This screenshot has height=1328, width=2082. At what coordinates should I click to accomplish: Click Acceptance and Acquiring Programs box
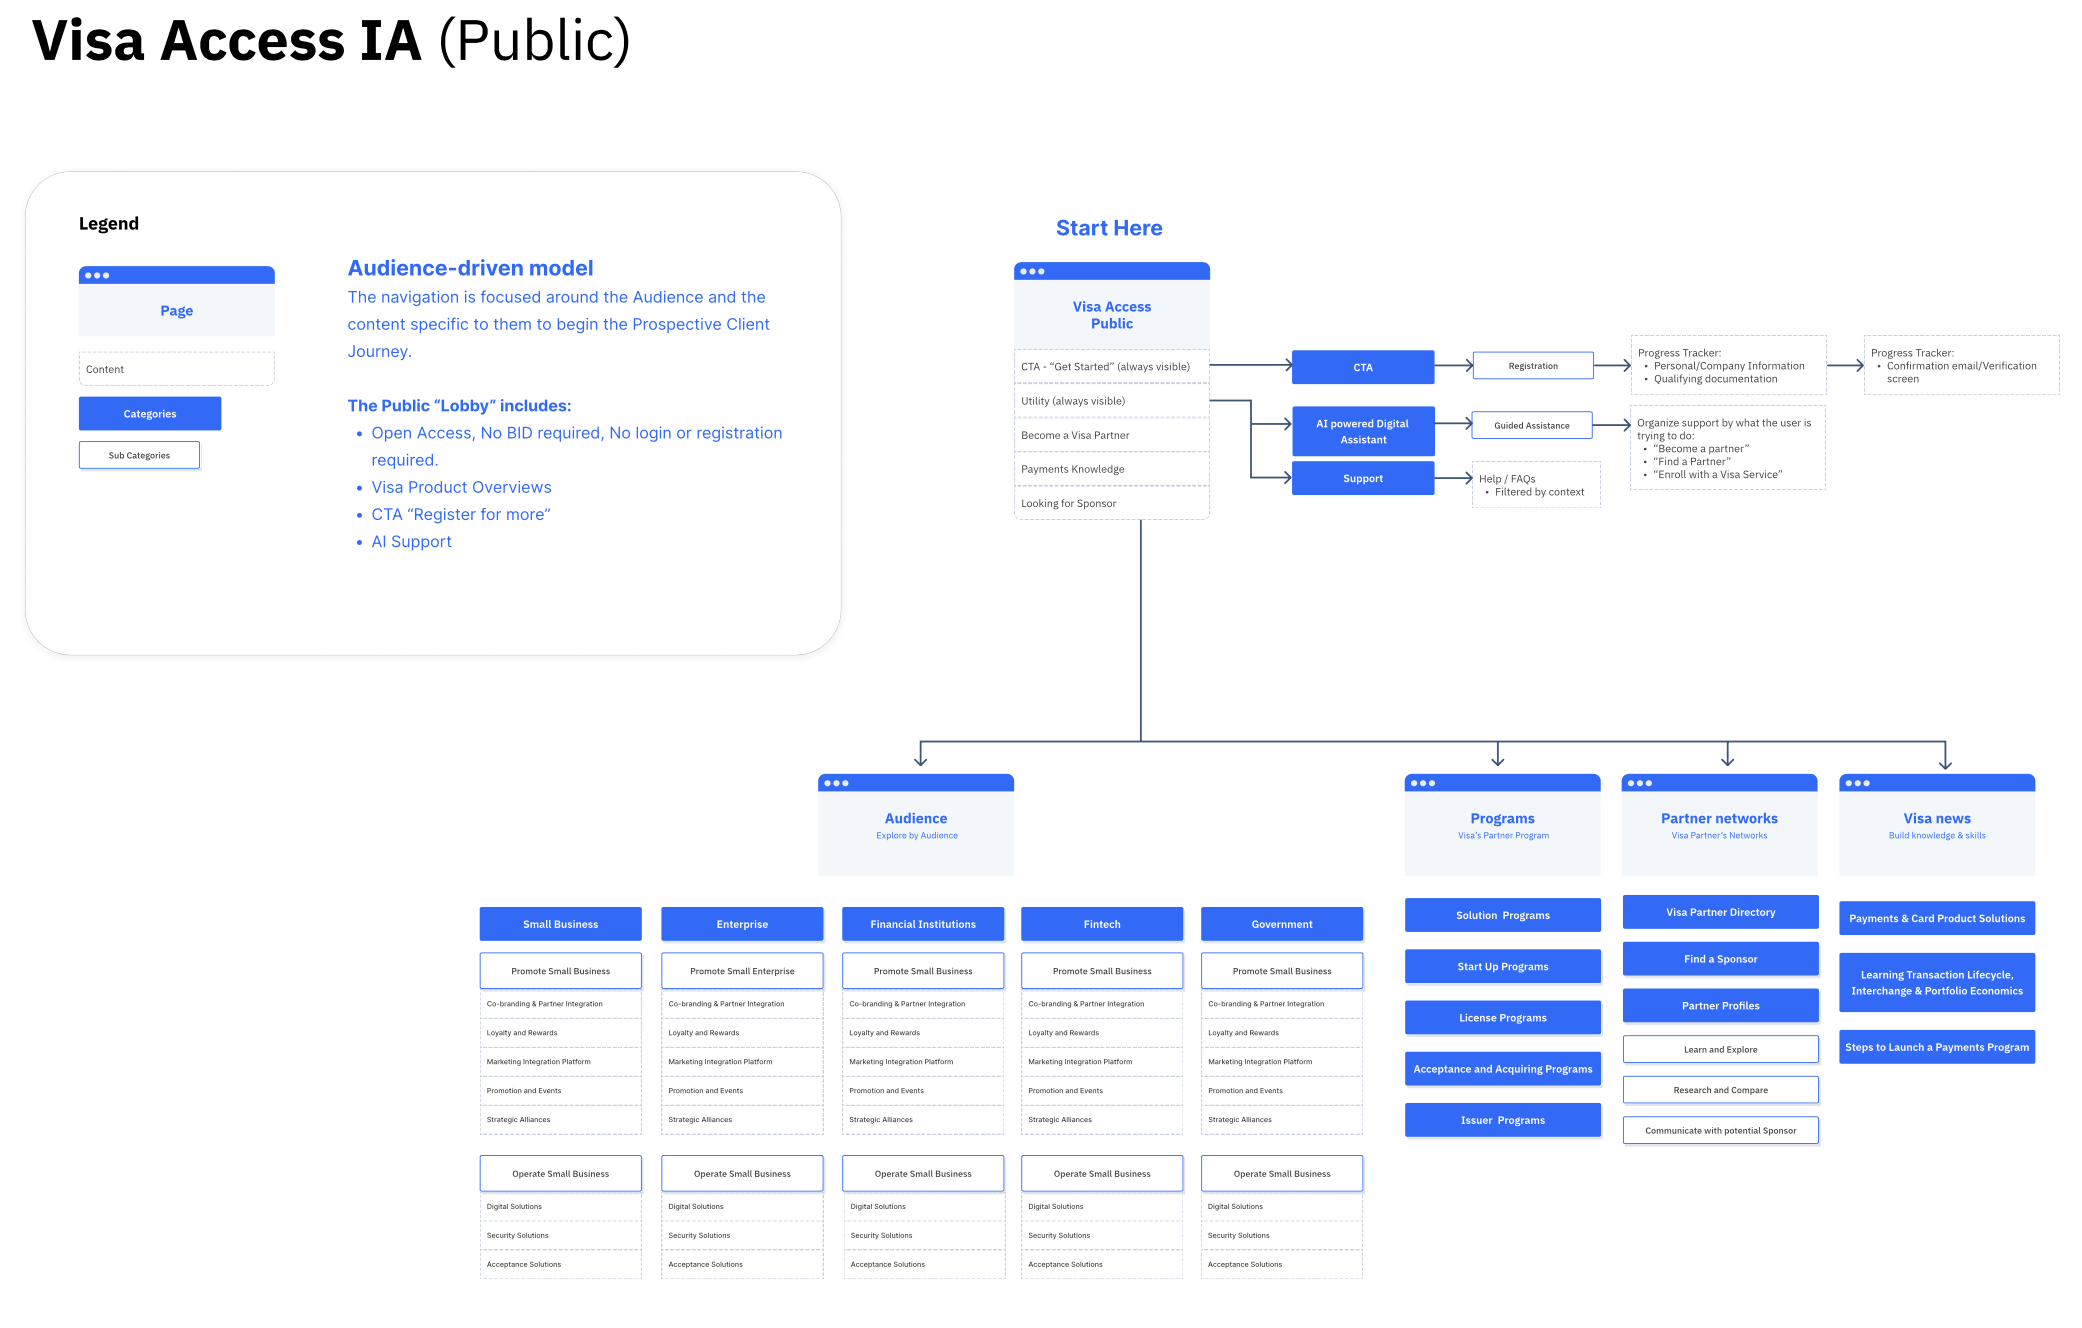(1503, 1069)
